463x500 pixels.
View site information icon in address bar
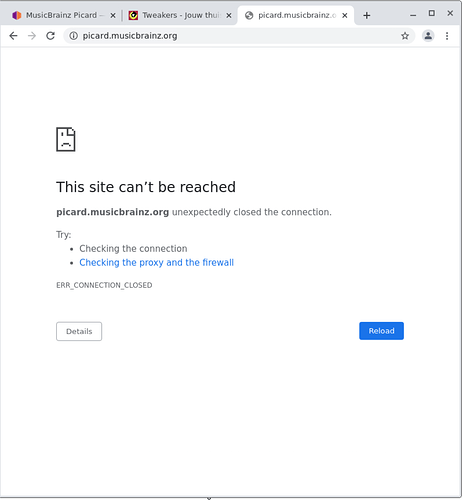click(73, 36)
